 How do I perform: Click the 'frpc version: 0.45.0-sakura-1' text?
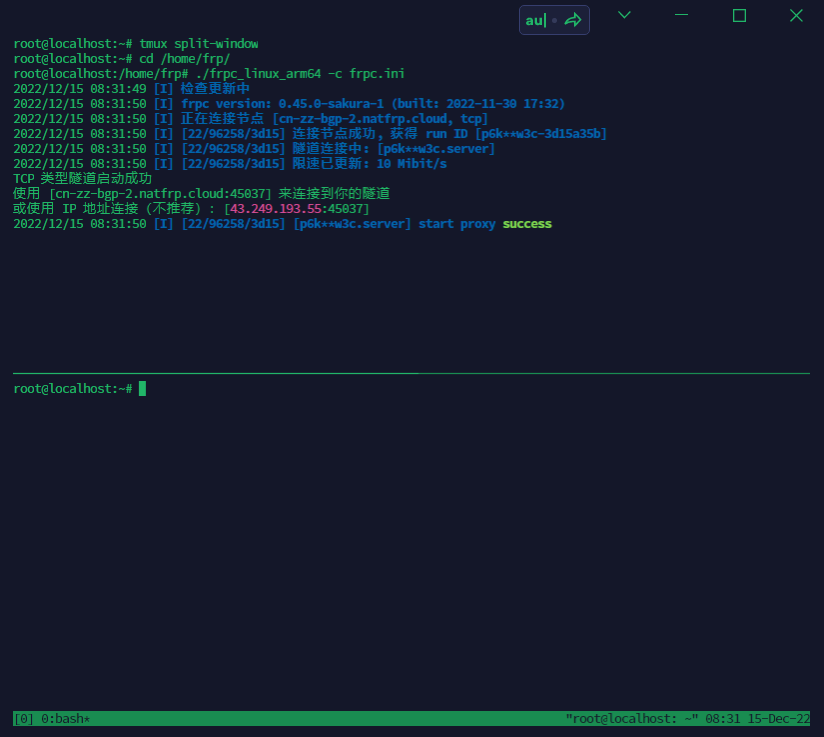point(282,104)
